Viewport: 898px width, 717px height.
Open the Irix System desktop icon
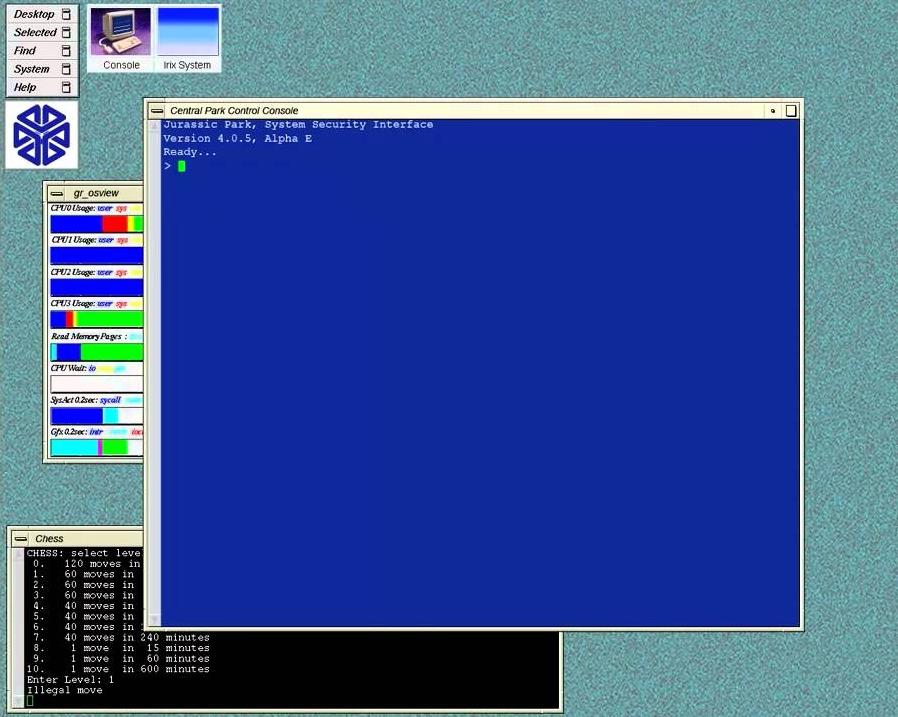point(187,39)
